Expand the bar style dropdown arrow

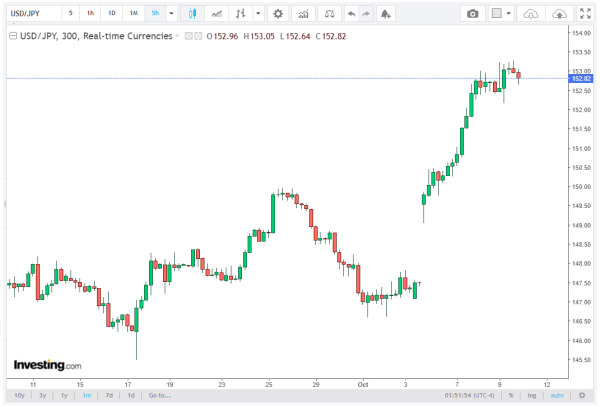[259, 14]
